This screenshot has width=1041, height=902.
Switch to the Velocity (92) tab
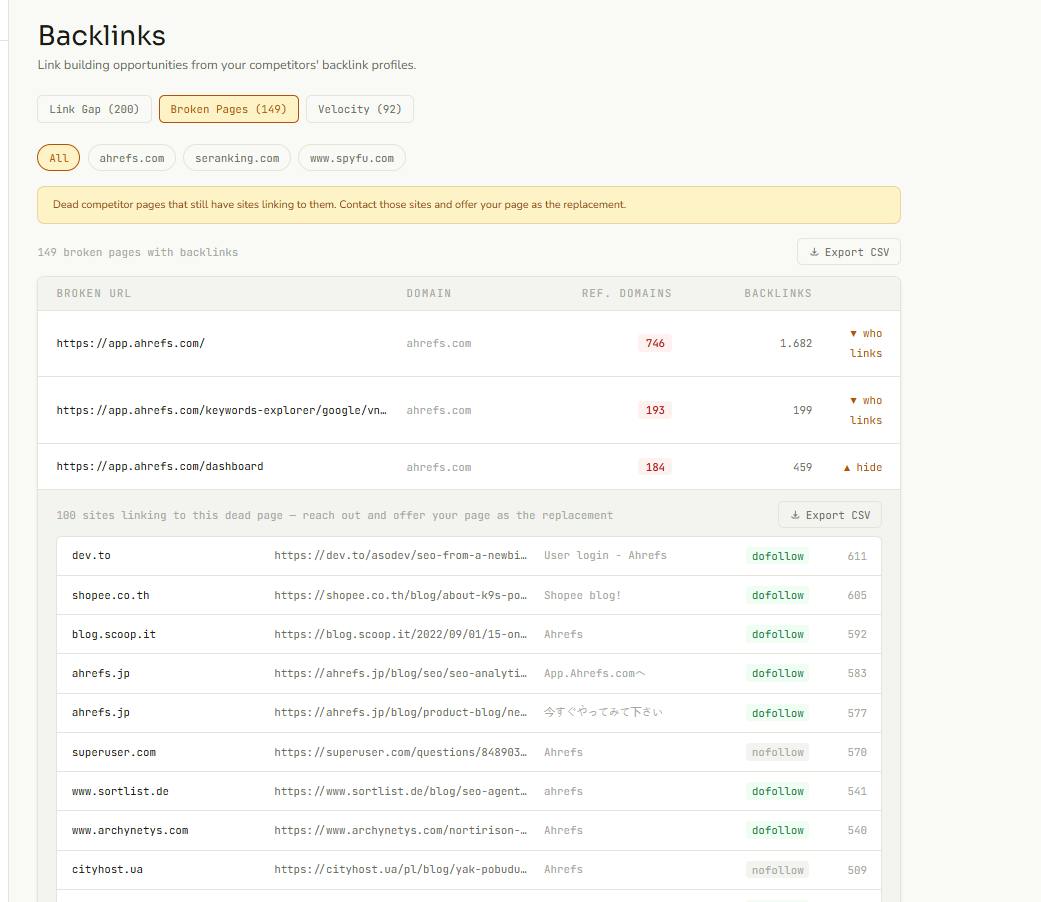click(x=360, y=109)
